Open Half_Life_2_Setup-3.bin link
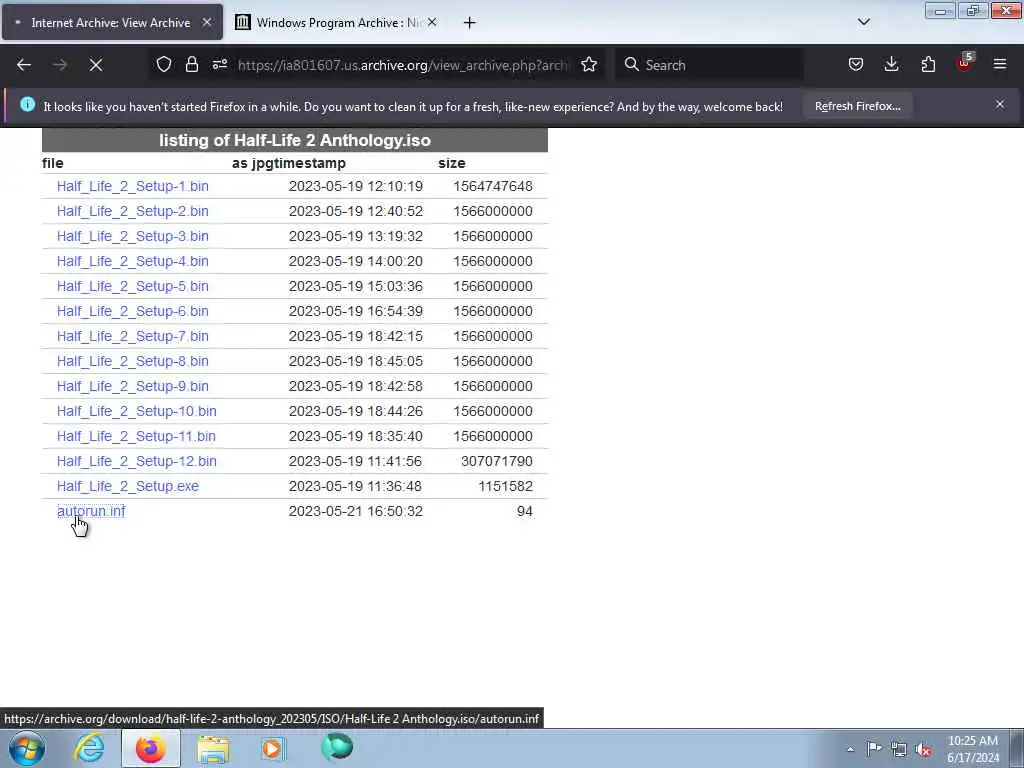Image resolution: width=1024 pixels, height=768 pixels. click(x=133, y=236)
